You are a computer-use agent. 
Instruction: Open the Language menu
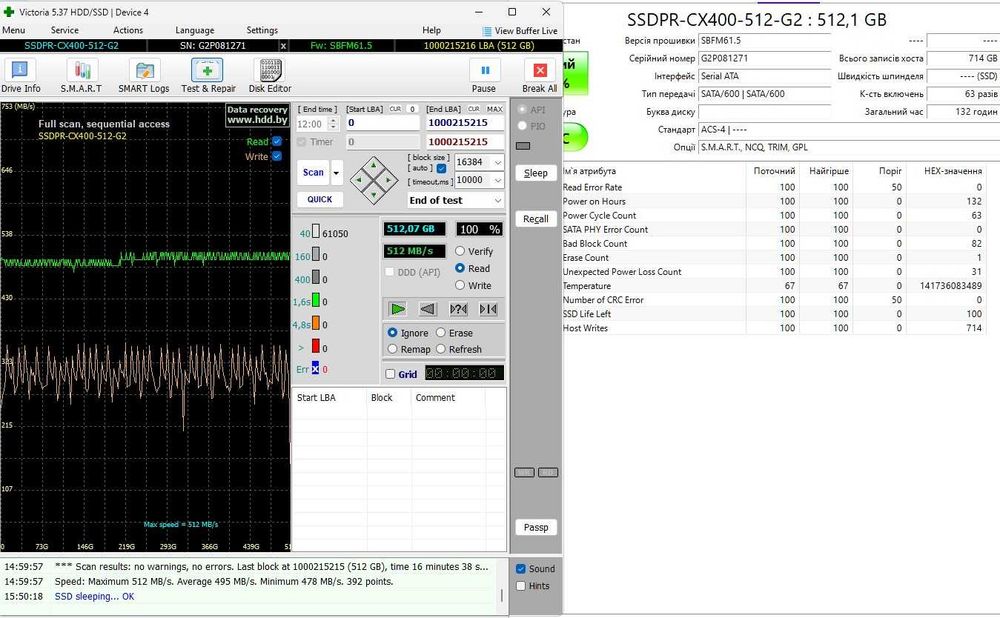pyautogui.click(x=195, y=30)
